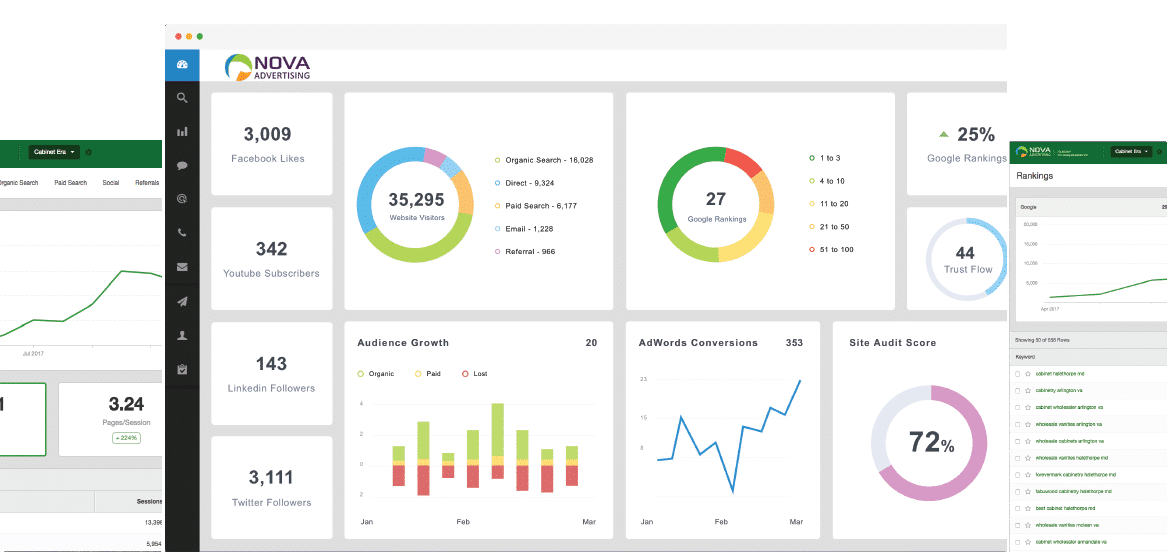Star the 'wholesale vanities mclean va' keyword
Viewport: 1172px width, 552px height.
click(x=1028, y=525)
